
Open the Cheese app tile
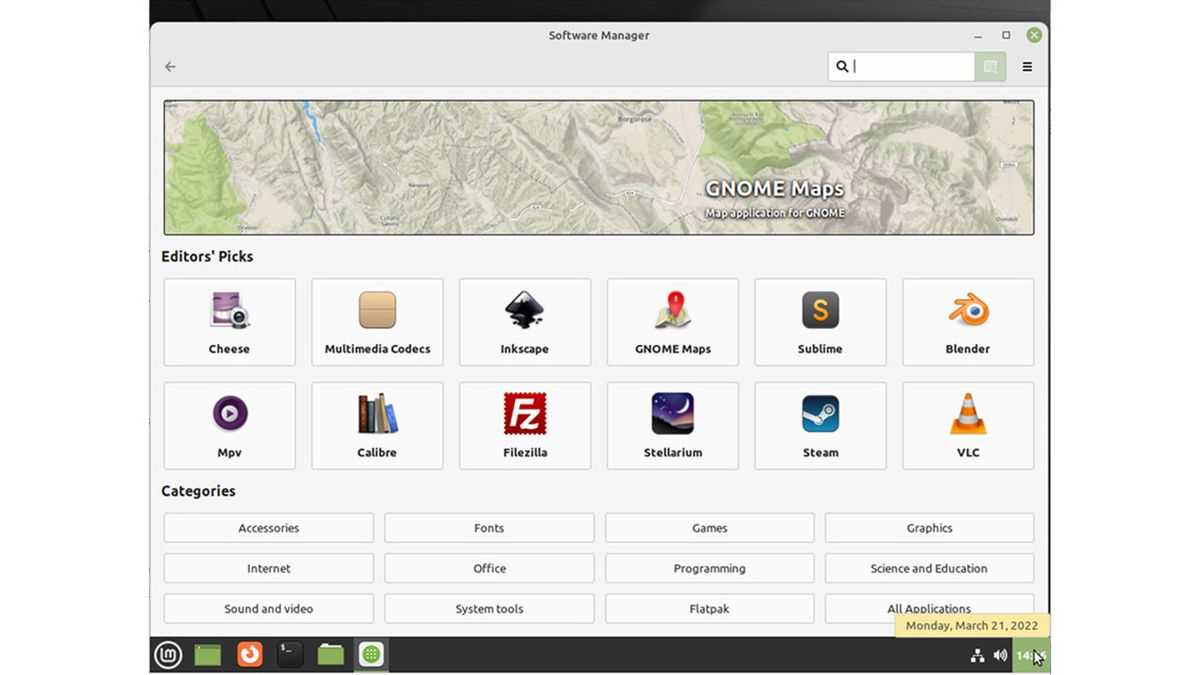(229, 322)
